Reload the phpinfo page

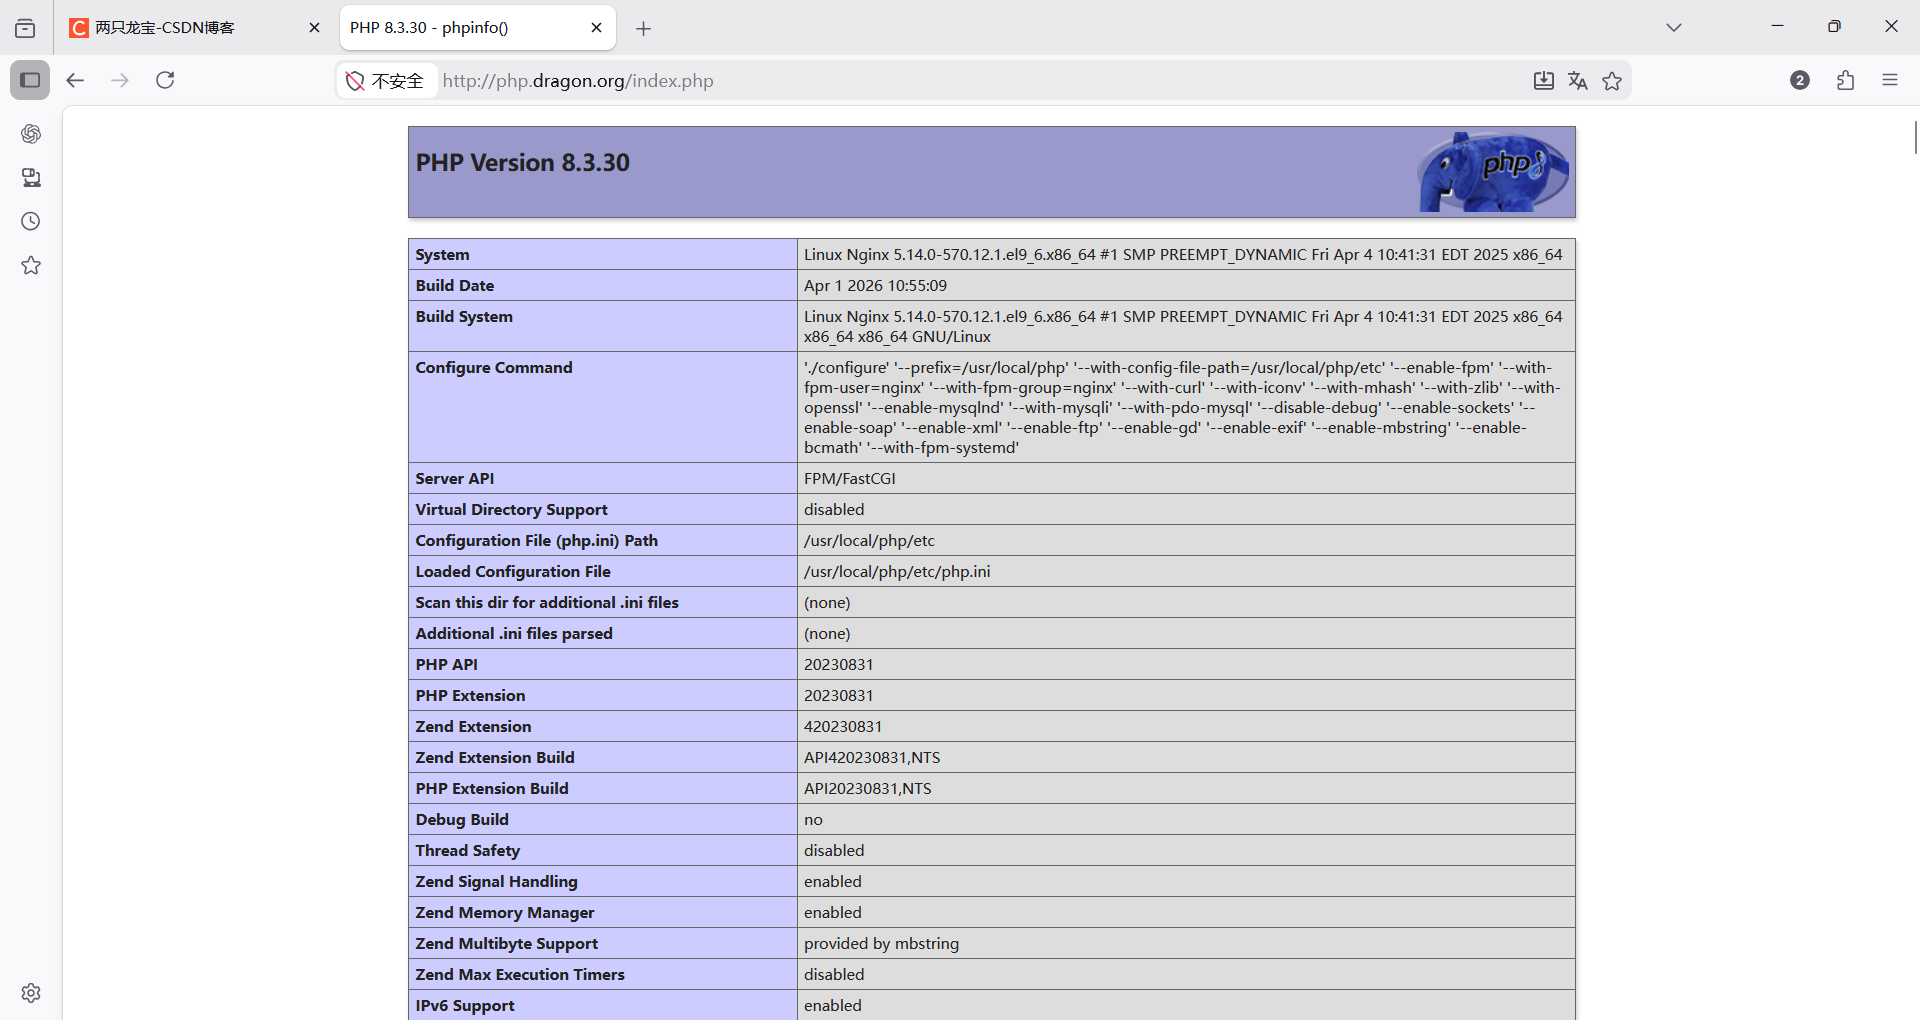(x=165, y=80)
